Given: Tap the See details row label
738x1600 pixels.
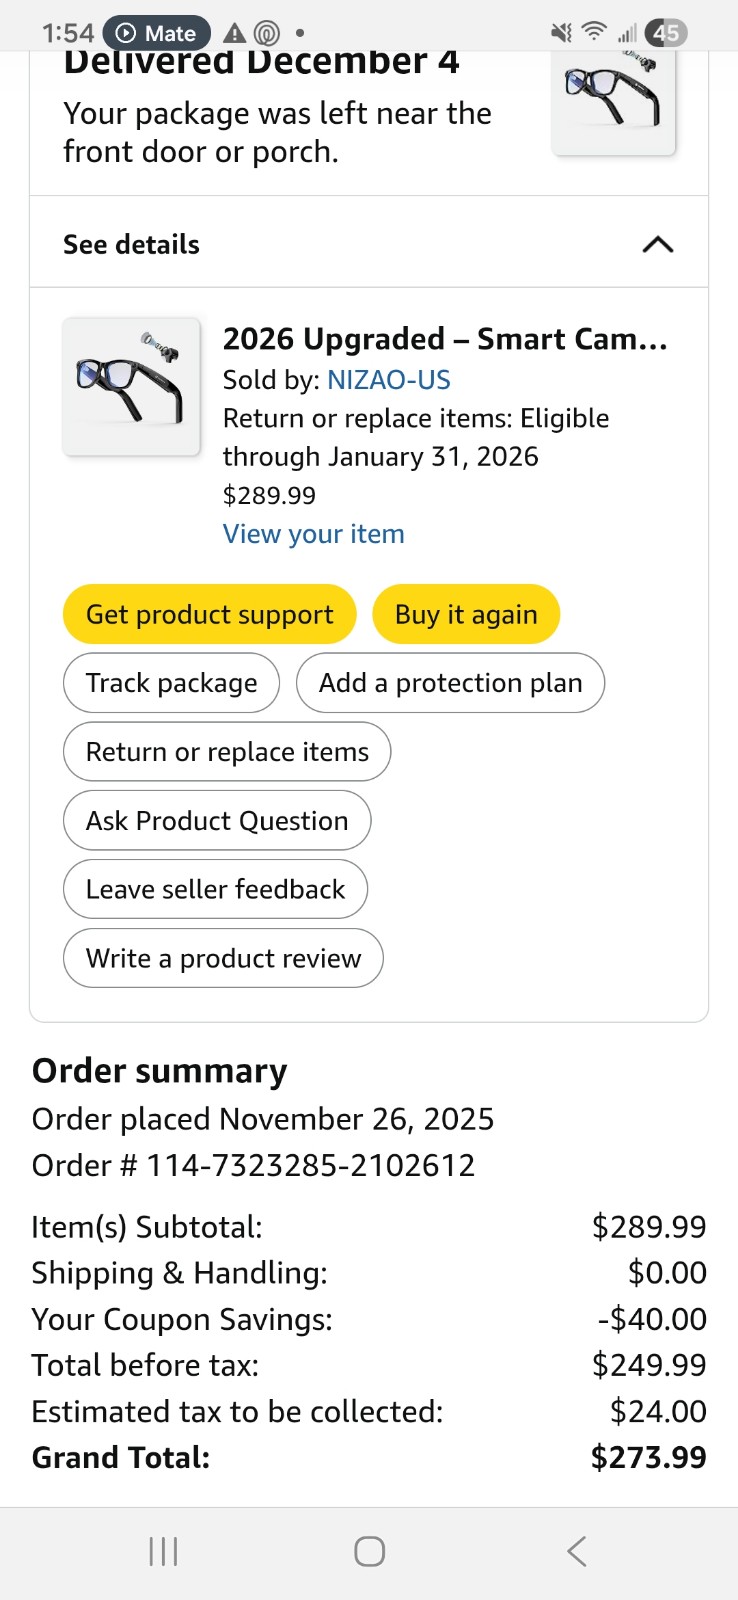Looking at the screenshot, I should tap(131, 245).
